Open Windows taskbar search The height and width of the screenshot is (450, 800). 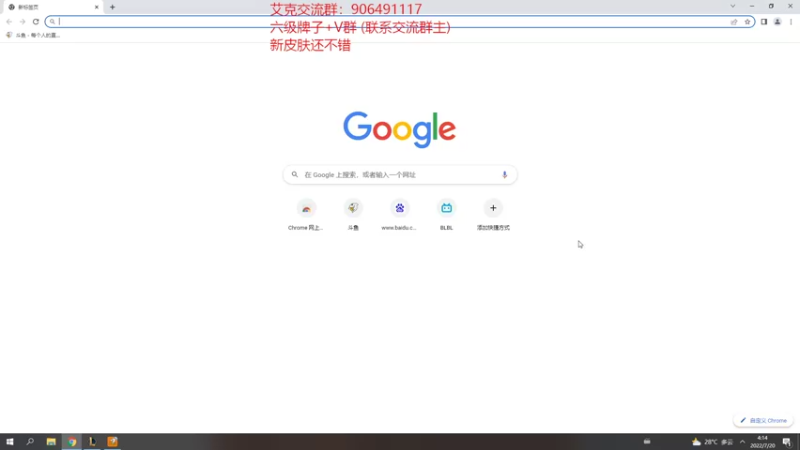(x=30, y=442)
